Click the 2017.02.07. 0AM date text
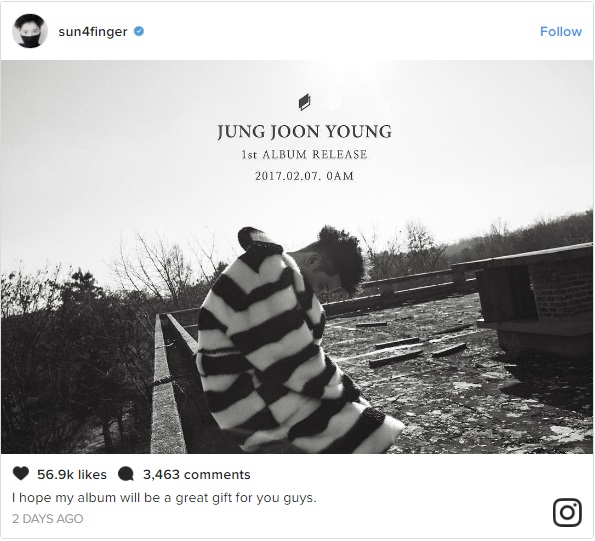 tap(304, 176)
